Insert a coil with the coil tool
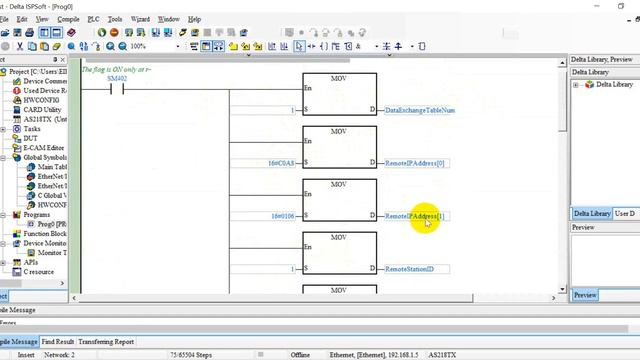 pyautogui.click(x=324, y=47)
